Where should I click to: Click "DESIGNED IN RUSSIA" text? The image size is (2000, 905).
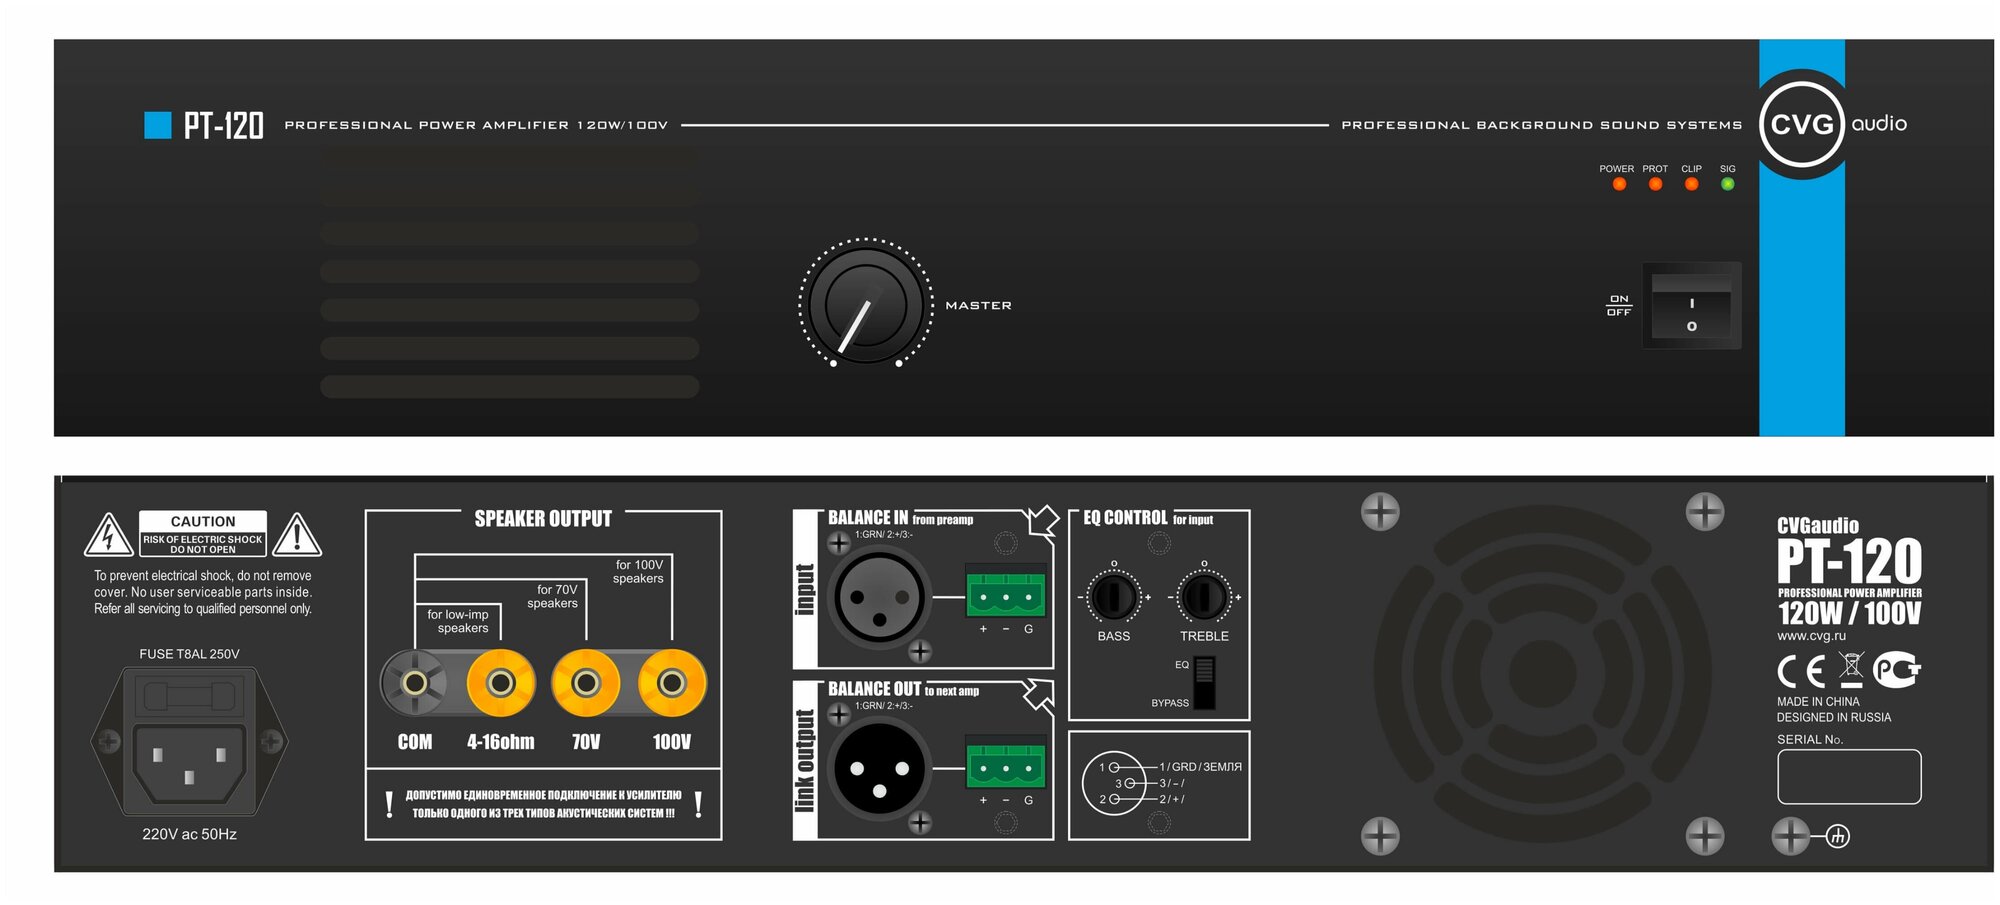(1834, 718)
